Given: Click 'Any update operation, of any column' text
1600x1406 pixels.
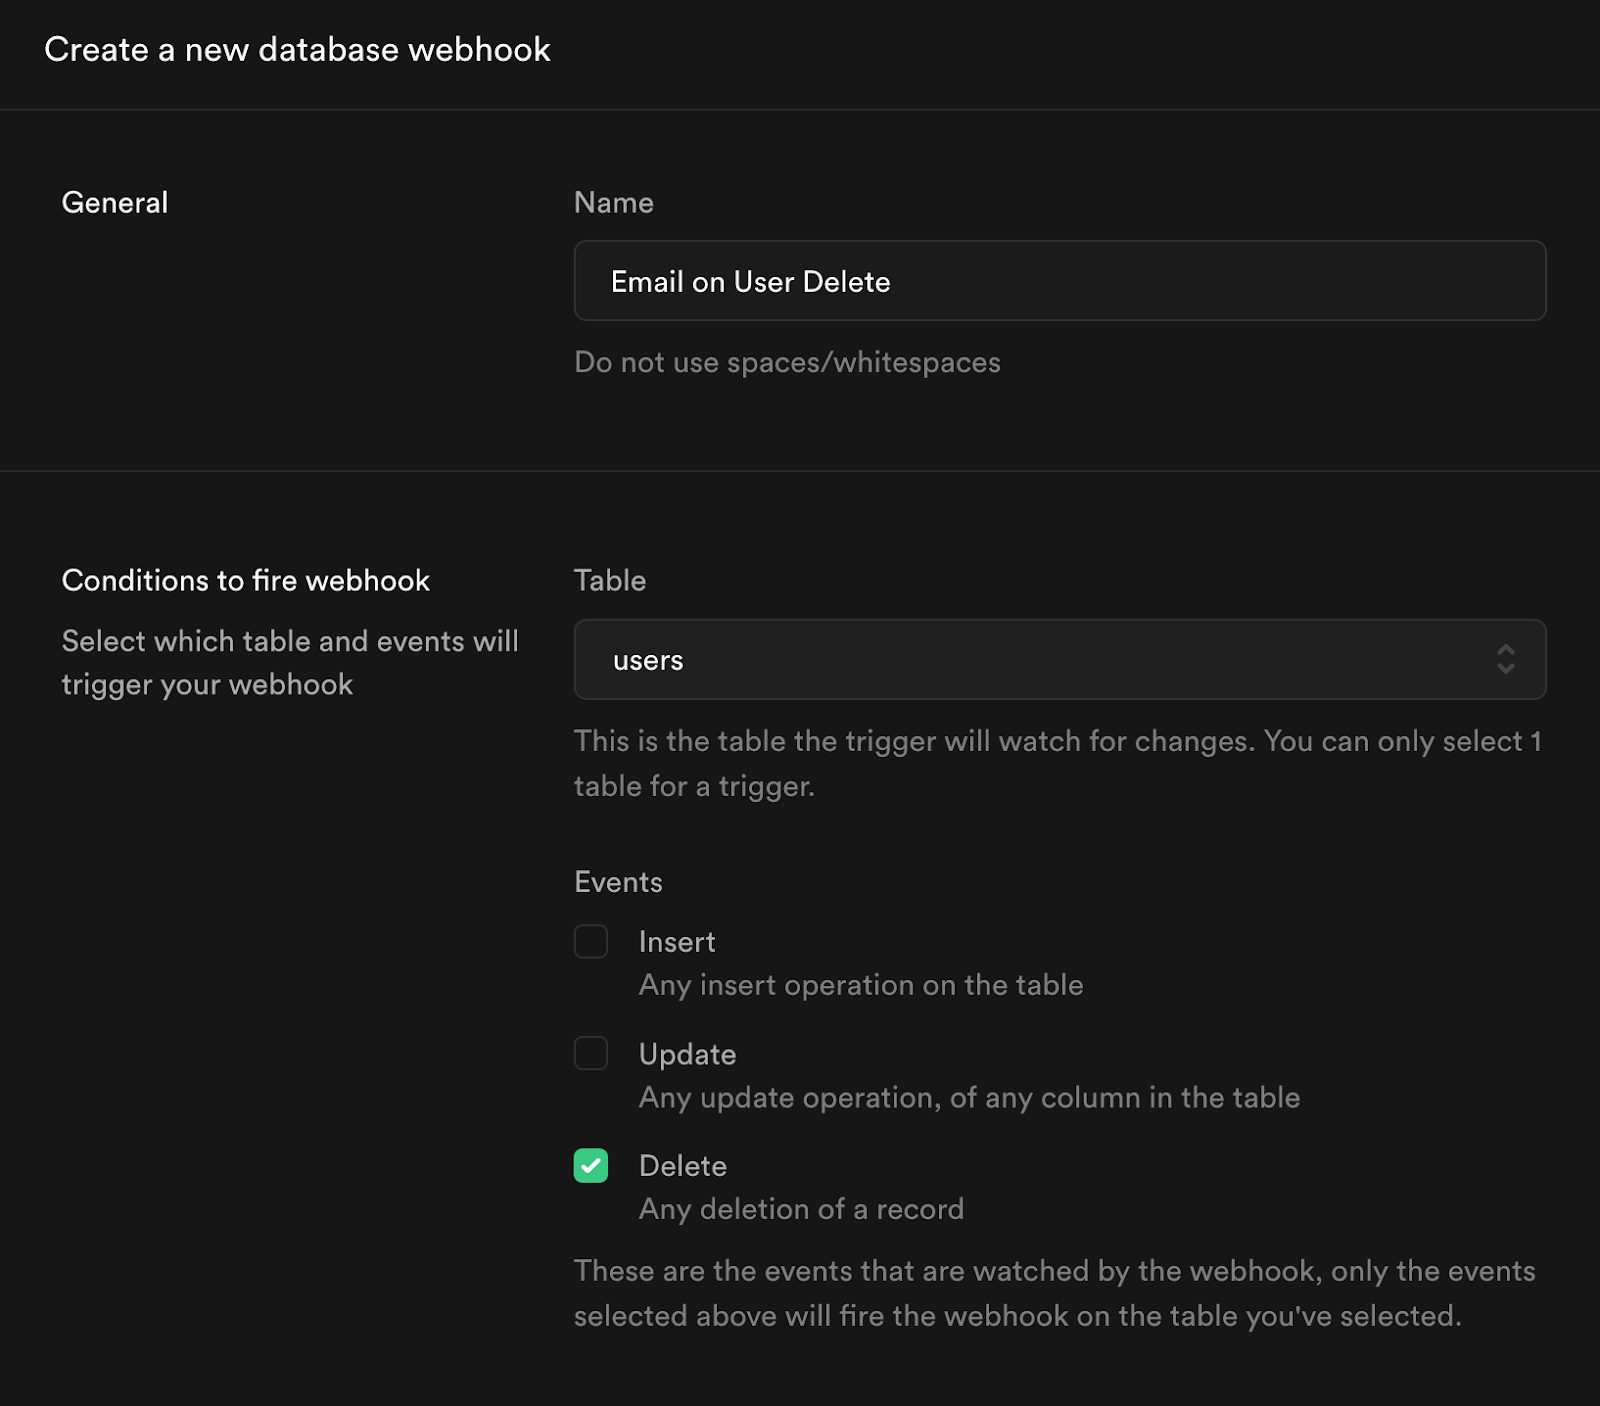Looking at the screenshot, I should tap(969, 1098).
